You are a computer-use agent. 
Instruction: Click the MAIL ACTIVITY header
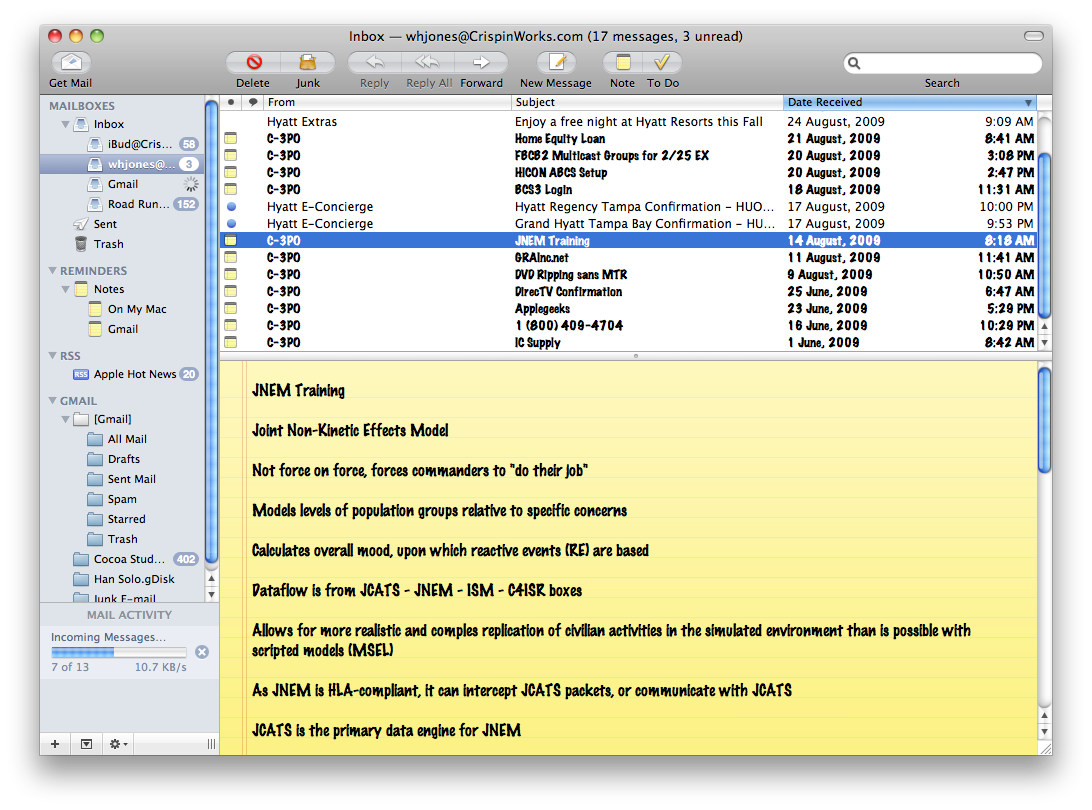point(130,615)
